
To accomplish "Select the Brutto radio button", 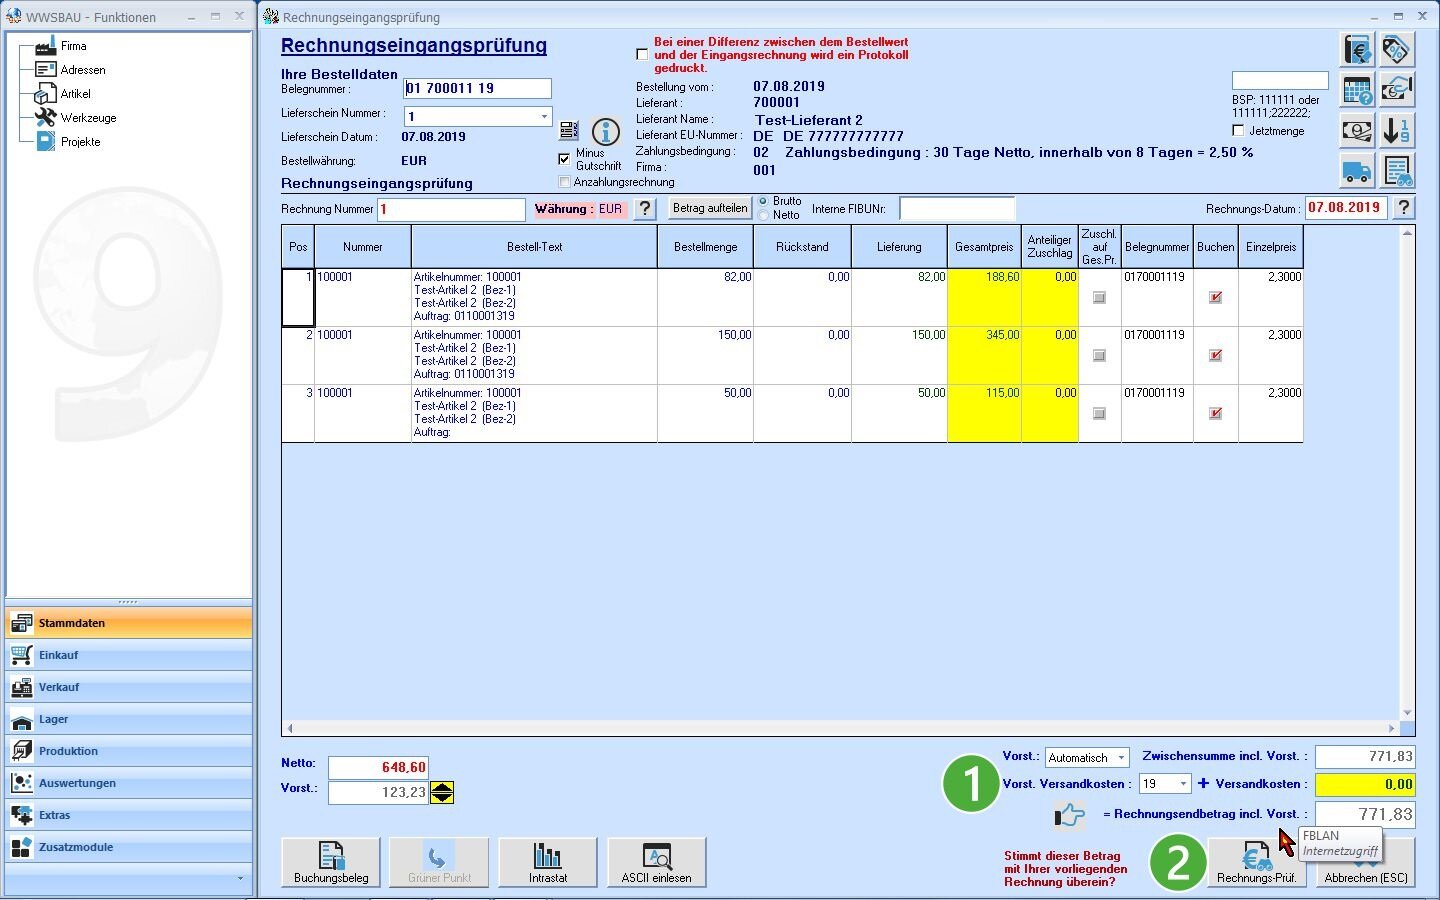I will (764, 202).
